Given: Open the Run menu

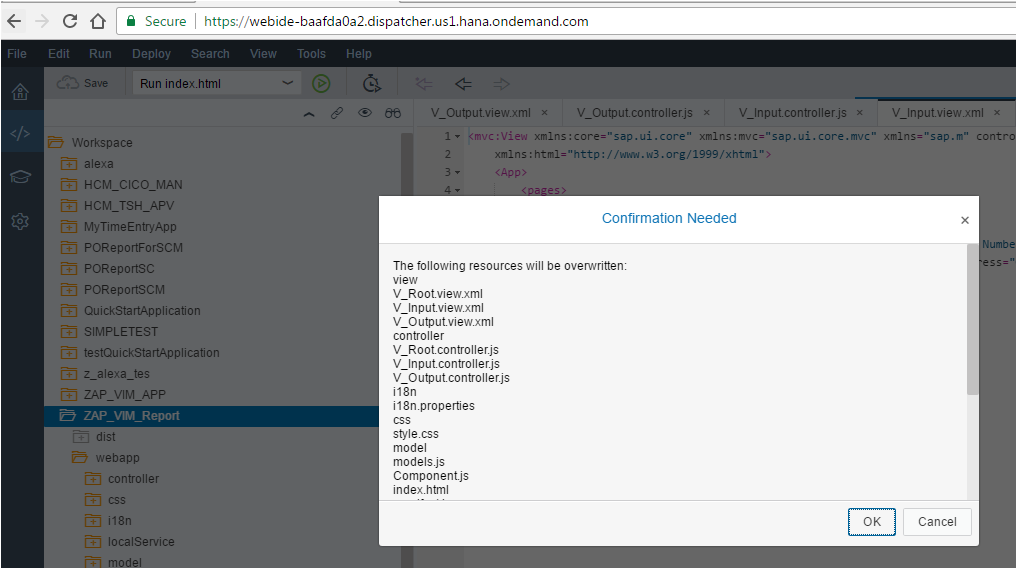Looking at the screenshot, I should point(101,54).
